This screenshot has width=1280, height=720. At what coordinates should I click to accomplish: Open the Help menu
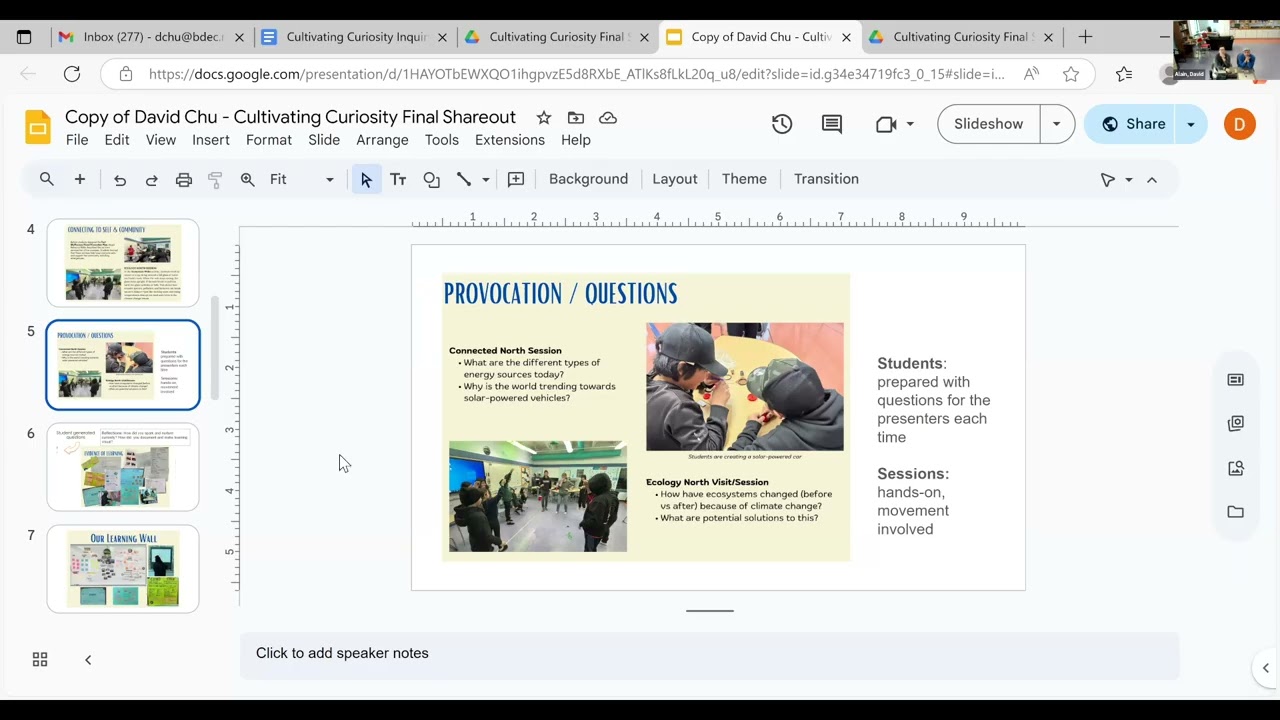tap(576, 140)
